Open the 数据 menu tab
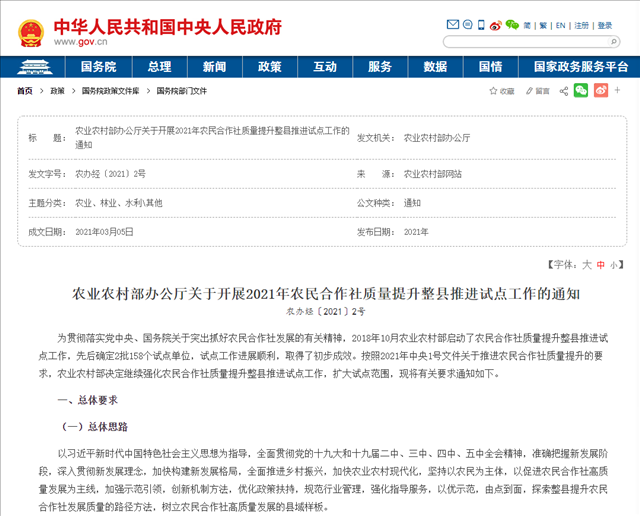The height and width of the screenshot is (516, 640). (x=435, y=67)
